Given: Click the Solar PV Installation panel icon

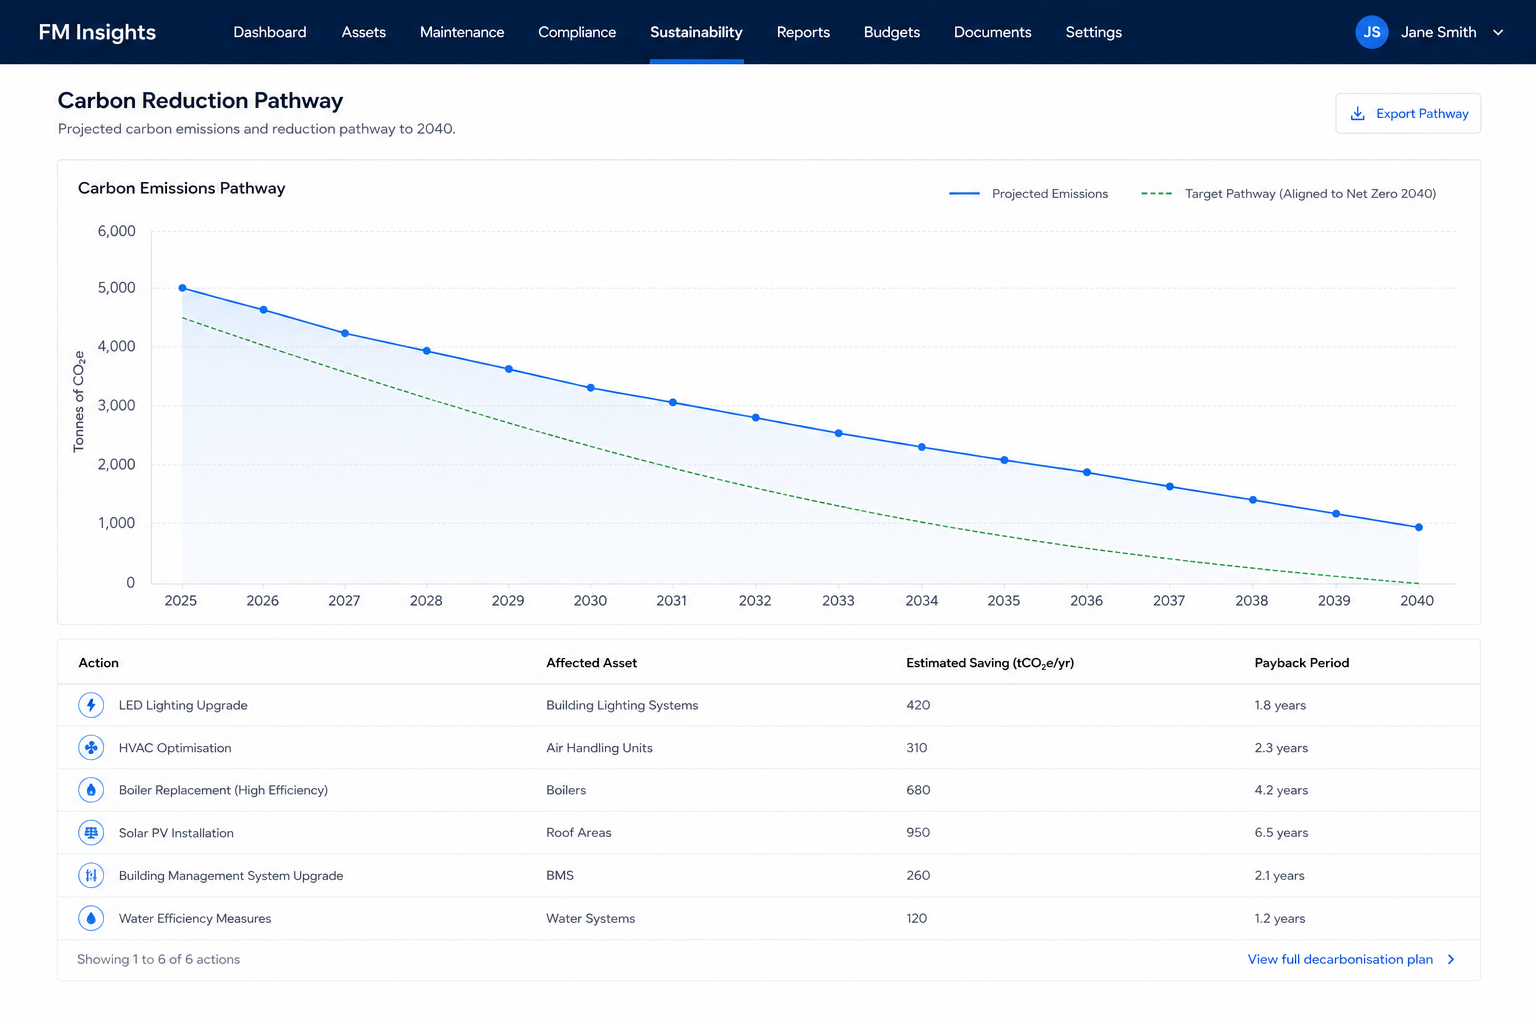Looking at the screenshot, I should pos(91,833).
